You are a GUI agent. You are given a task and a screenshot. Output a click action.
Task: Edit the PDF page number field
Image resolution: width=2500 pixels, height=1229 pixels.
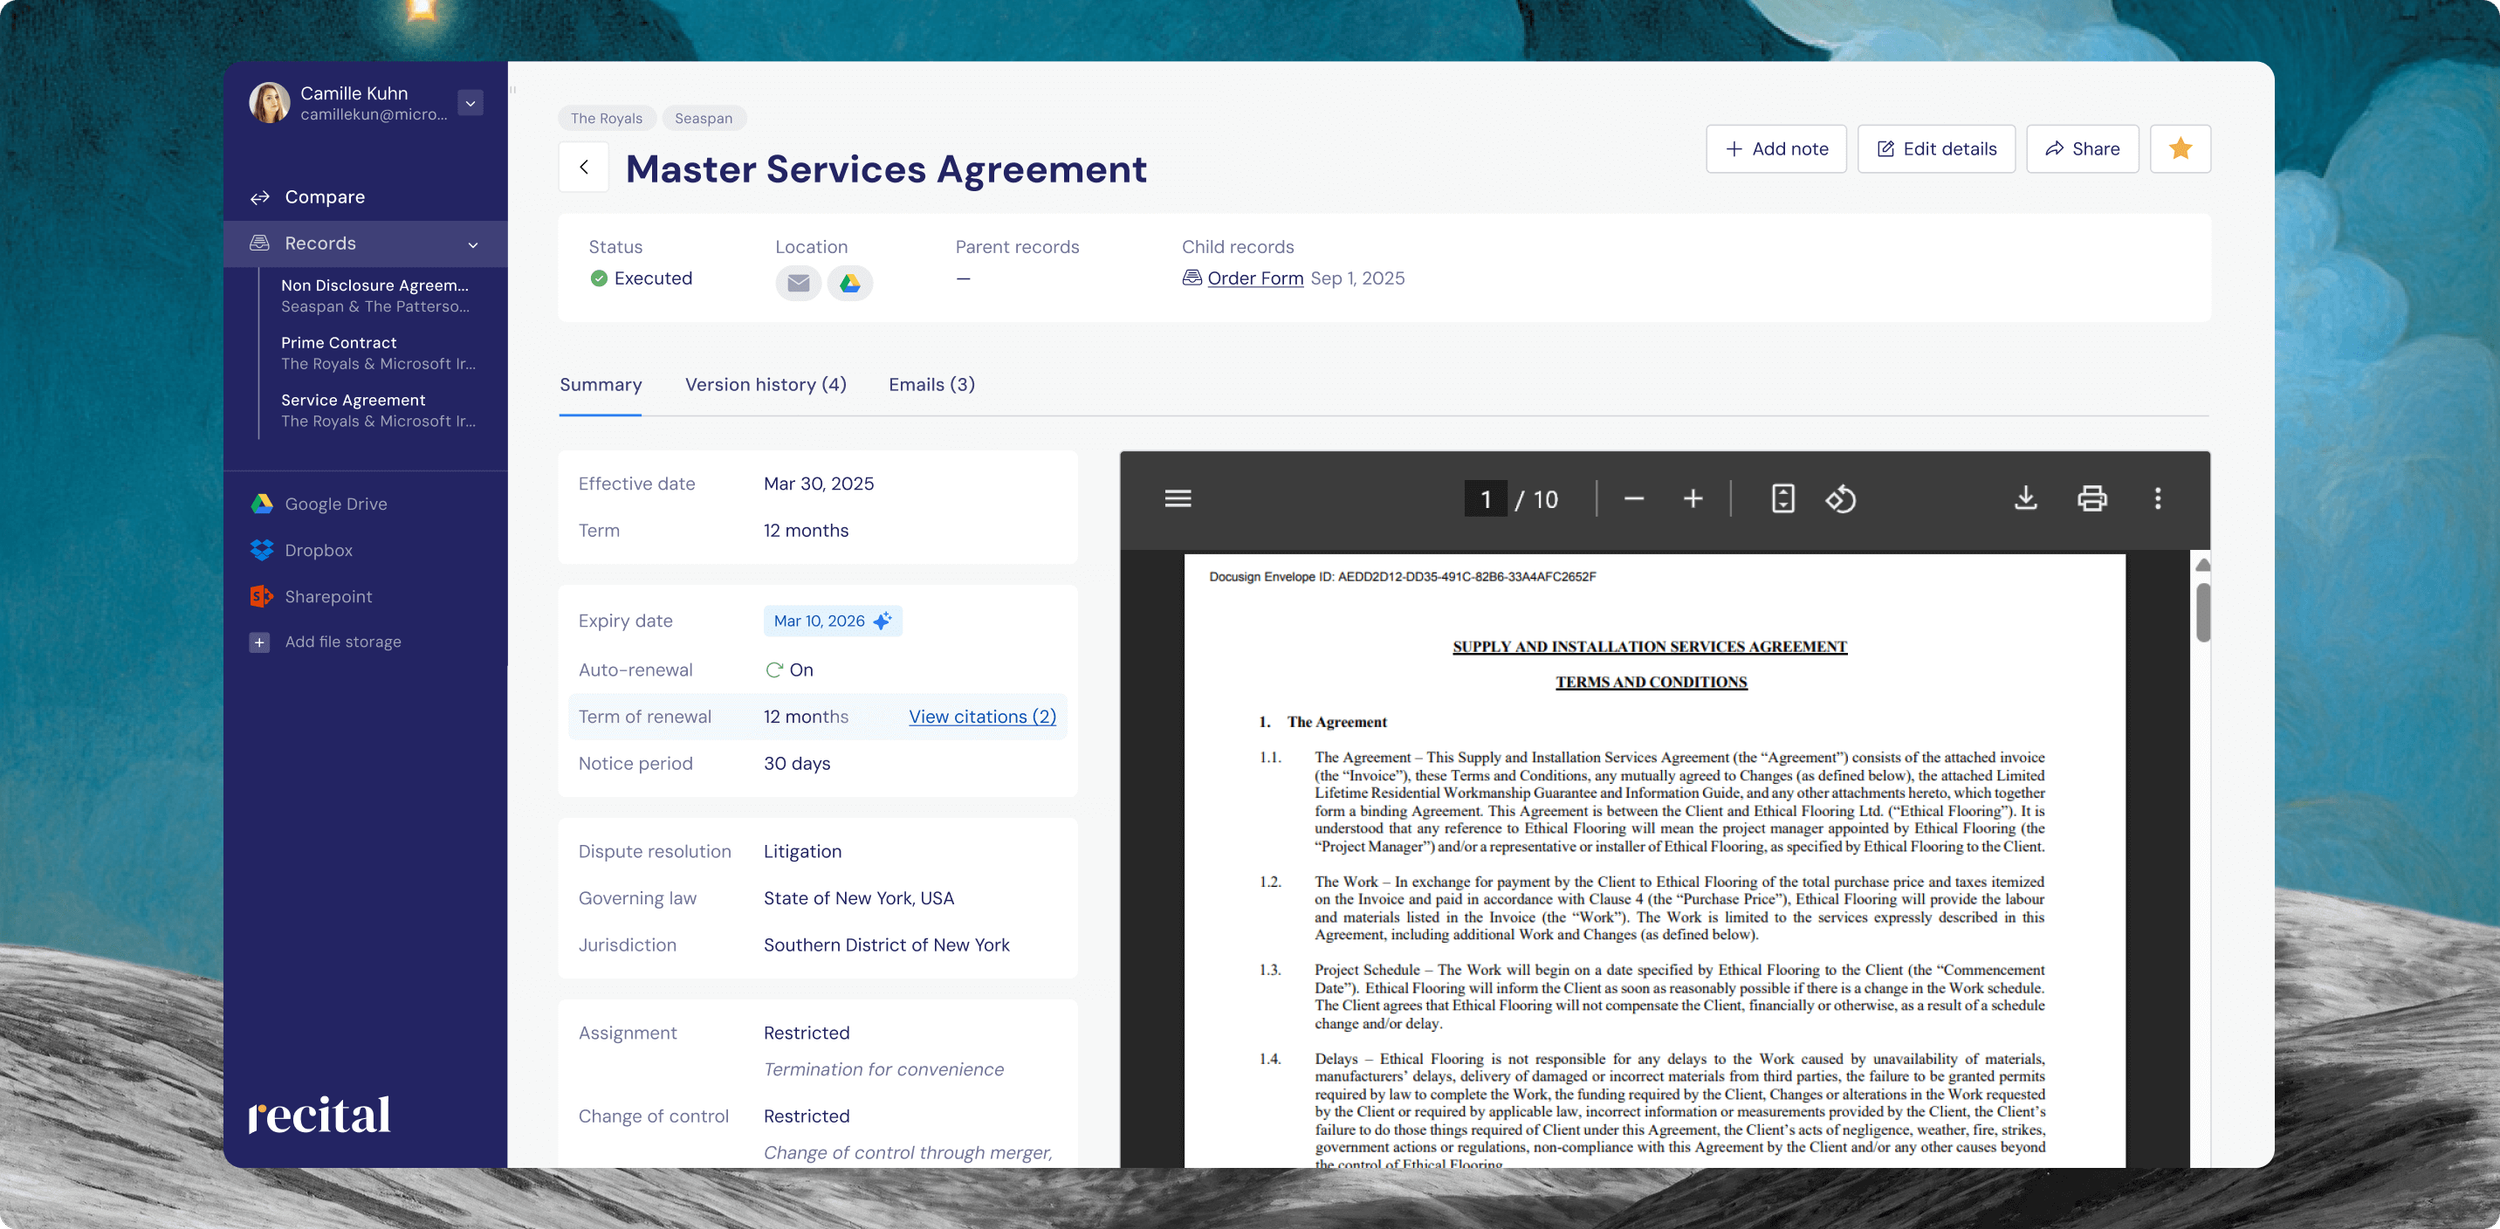point(1486,498)
